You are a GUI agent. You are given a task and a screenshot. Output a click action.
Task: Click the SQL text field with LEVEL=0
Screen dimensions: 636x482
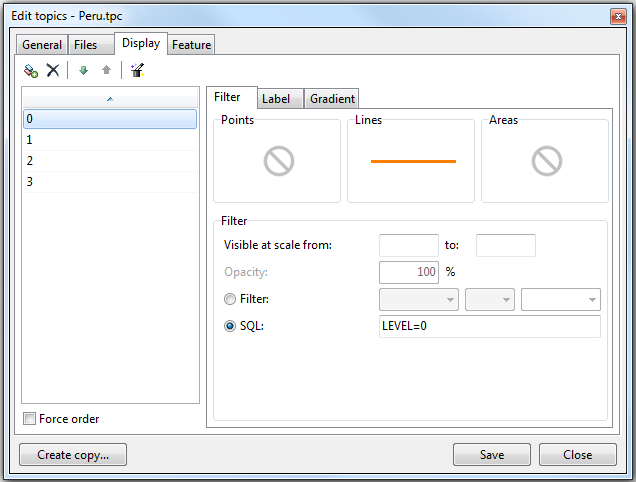tap(490, 327)
